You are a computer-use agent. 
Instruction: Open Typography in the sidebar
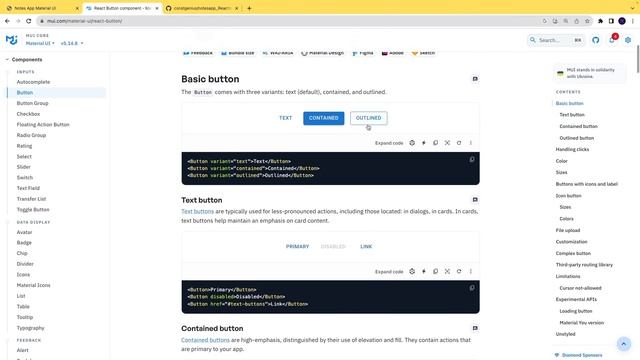30,328
